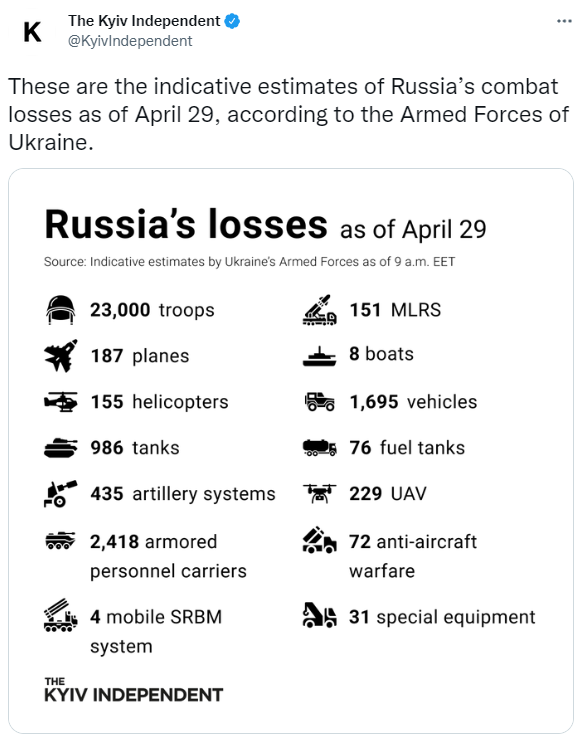This screenshot has height=734, width=578.
Task: Click the jet icon beside 187 planes
Action: pos(61,356)
